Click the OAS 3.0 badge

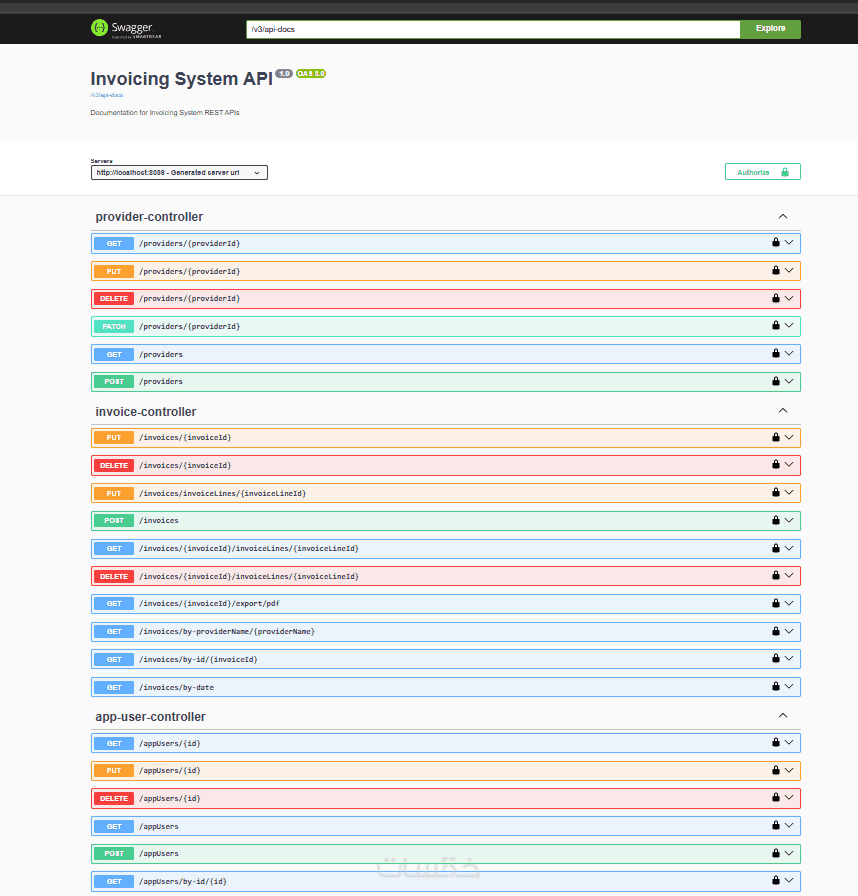tap(311, 74)
